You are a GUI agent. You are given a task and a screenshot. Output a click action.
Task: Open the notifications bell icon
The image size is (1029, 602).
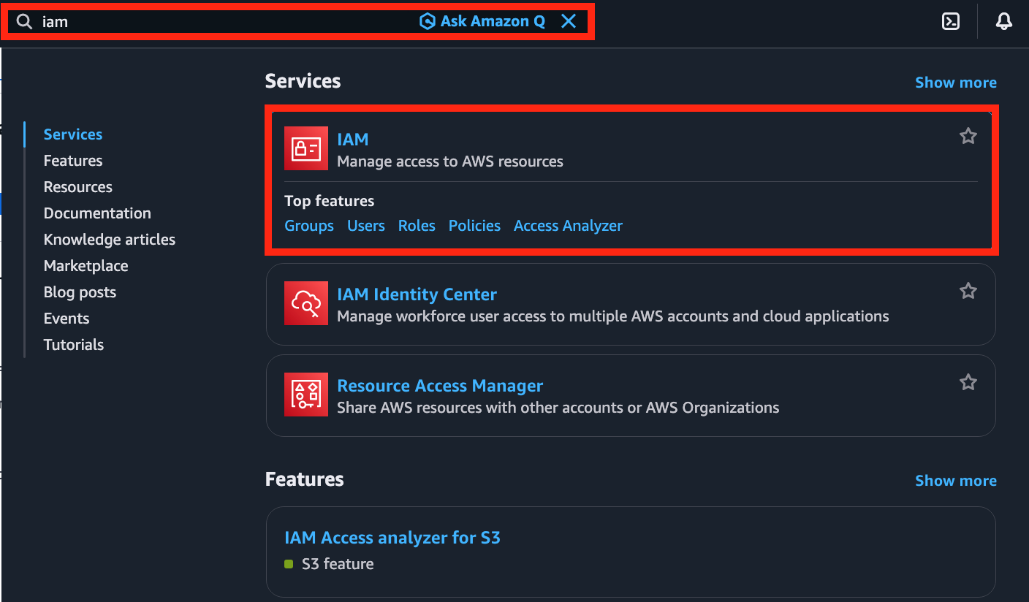(x=1003, y=22)
